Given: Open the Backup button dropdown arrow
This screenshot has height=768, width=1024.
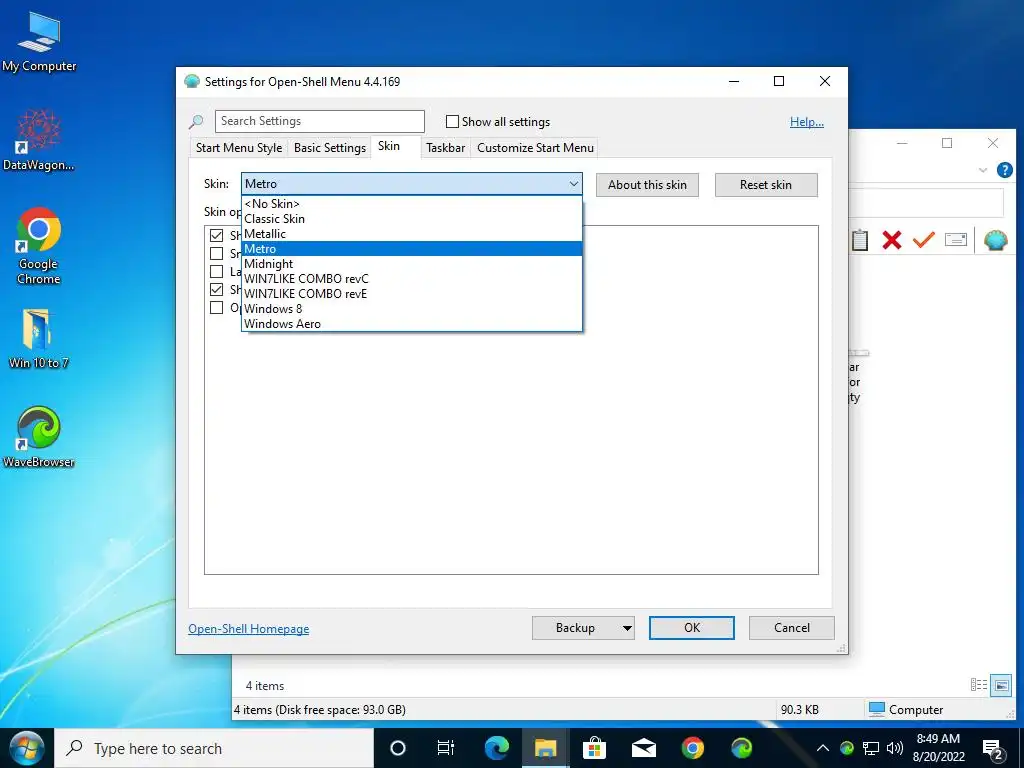Looking at the screenshot, I should pos(627,628).
